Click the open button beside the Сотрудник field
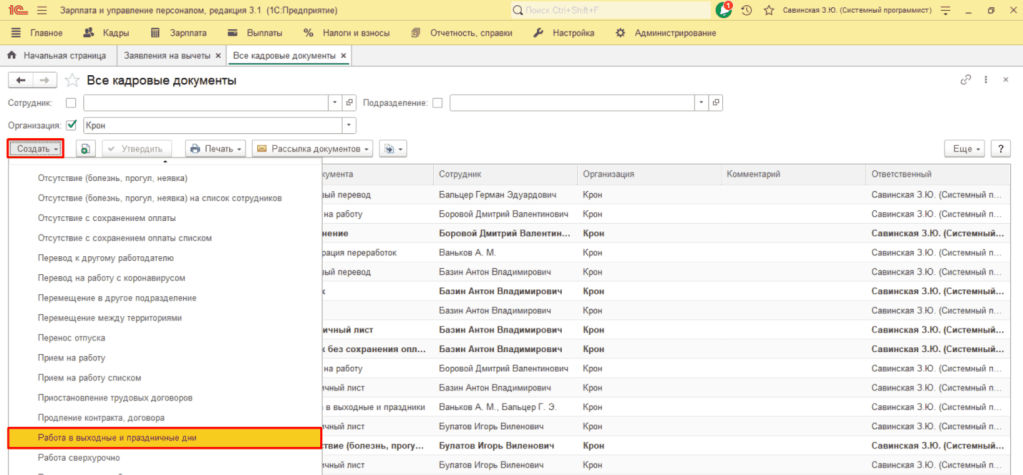1023x475 pixels. [x=349, y=102]
